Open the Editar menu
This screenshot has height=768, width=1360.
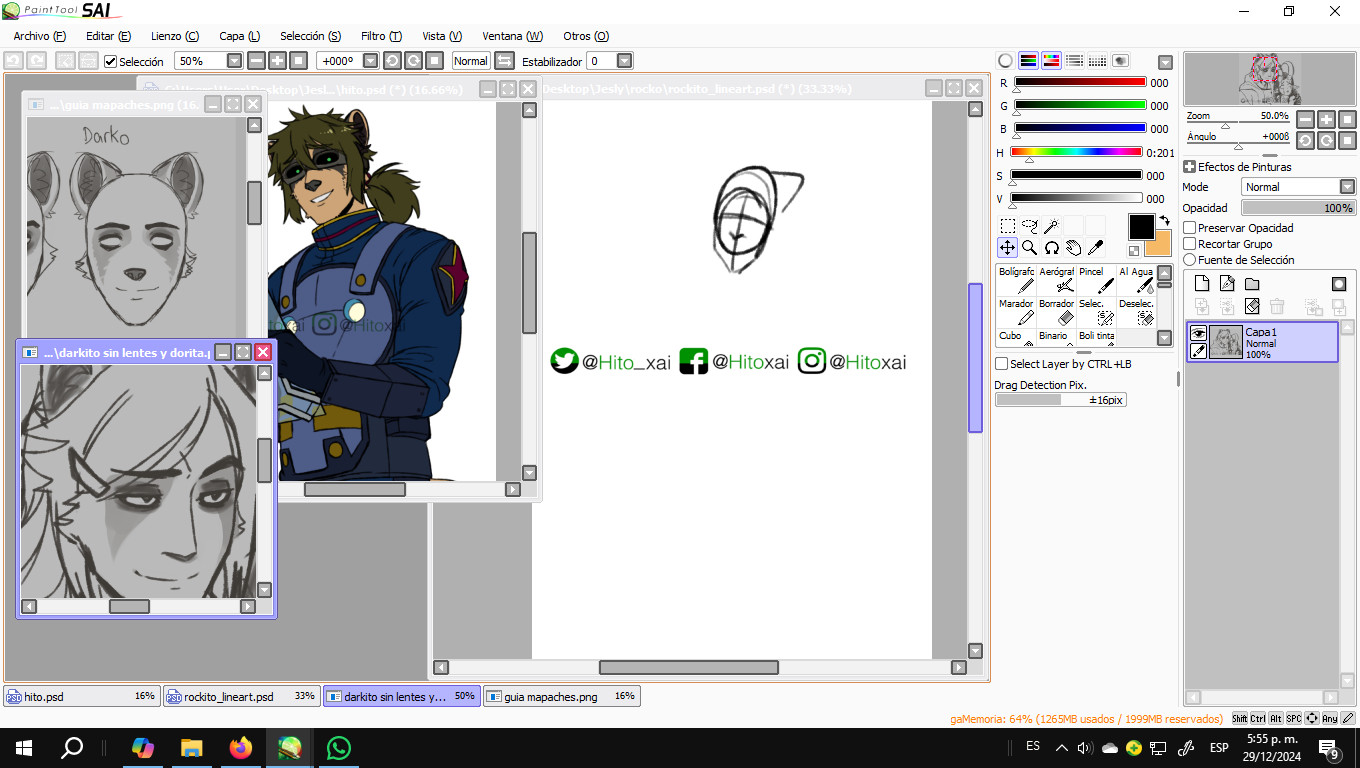(108, 36)
